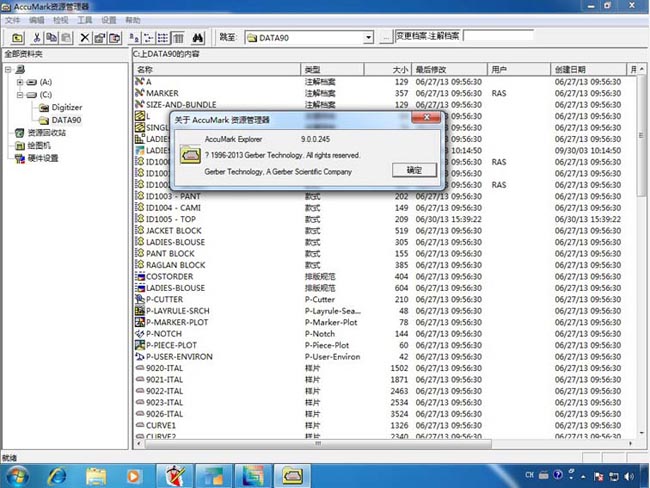Collapse the (C:) drive node
Image resolution: width=650 pixels, height=488 pixels.
point(20,95)
